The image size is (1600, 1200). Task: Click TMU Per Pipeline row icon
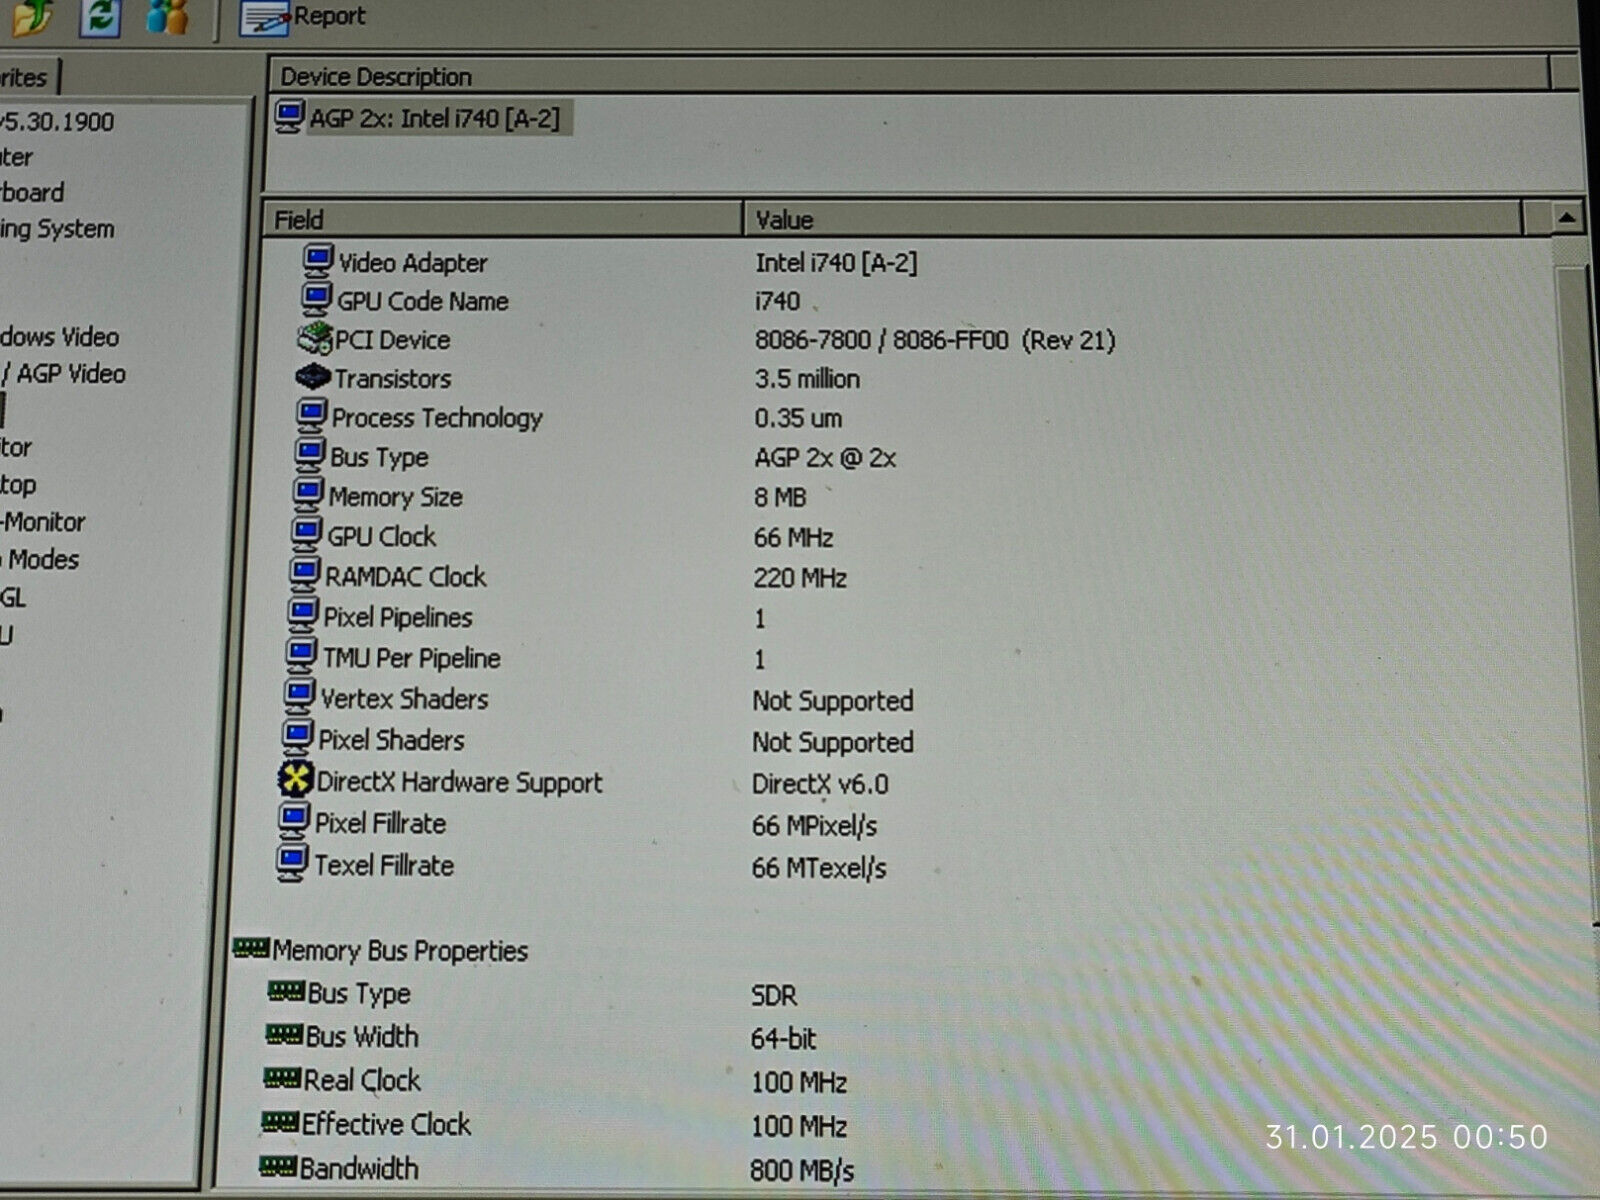(x=300, y=655)
